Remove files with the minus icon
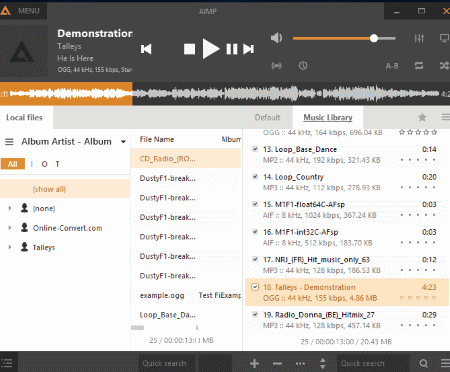The height and width of the screenshot is (372, 450). (x=277, y=363)
